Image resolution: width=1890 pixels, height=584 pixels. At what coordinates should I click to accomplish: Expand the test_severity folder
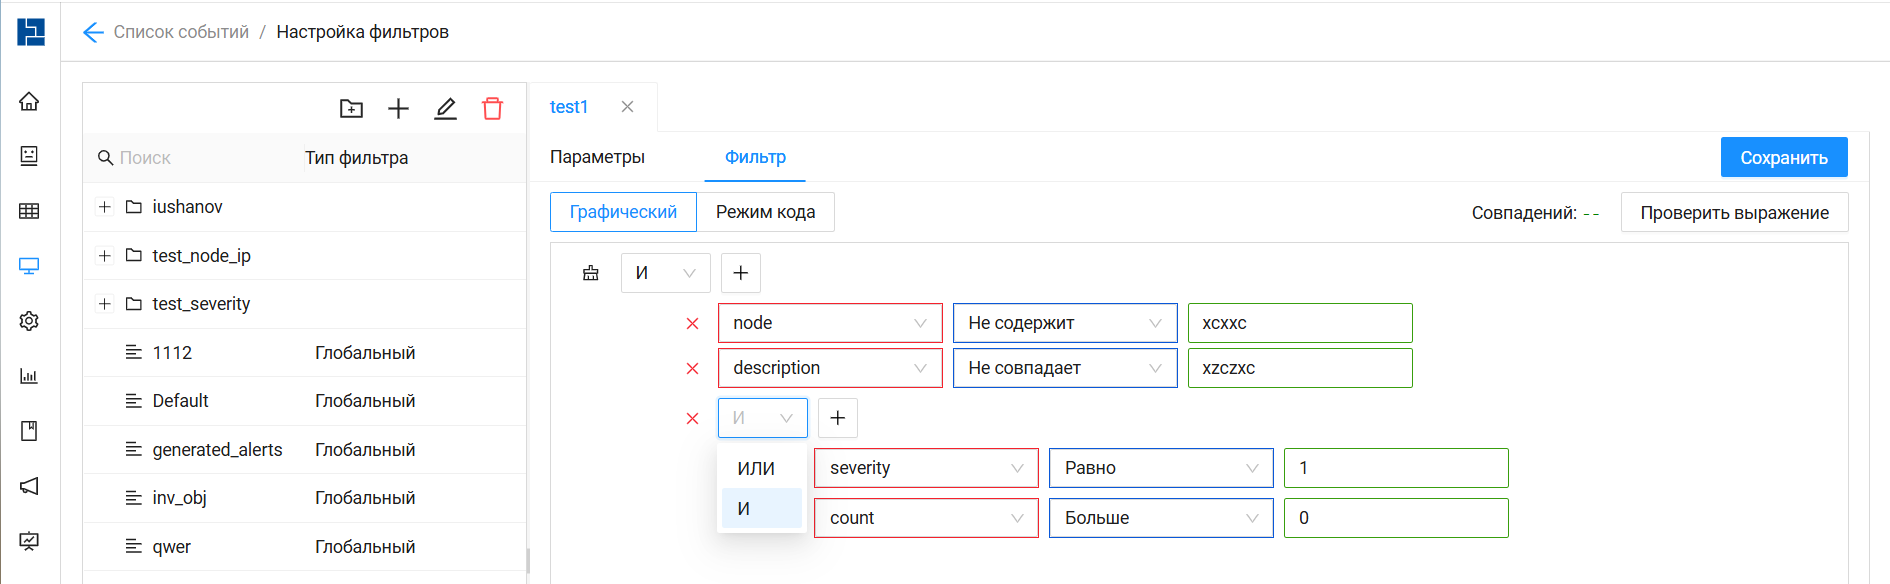[x=105, y=304]
